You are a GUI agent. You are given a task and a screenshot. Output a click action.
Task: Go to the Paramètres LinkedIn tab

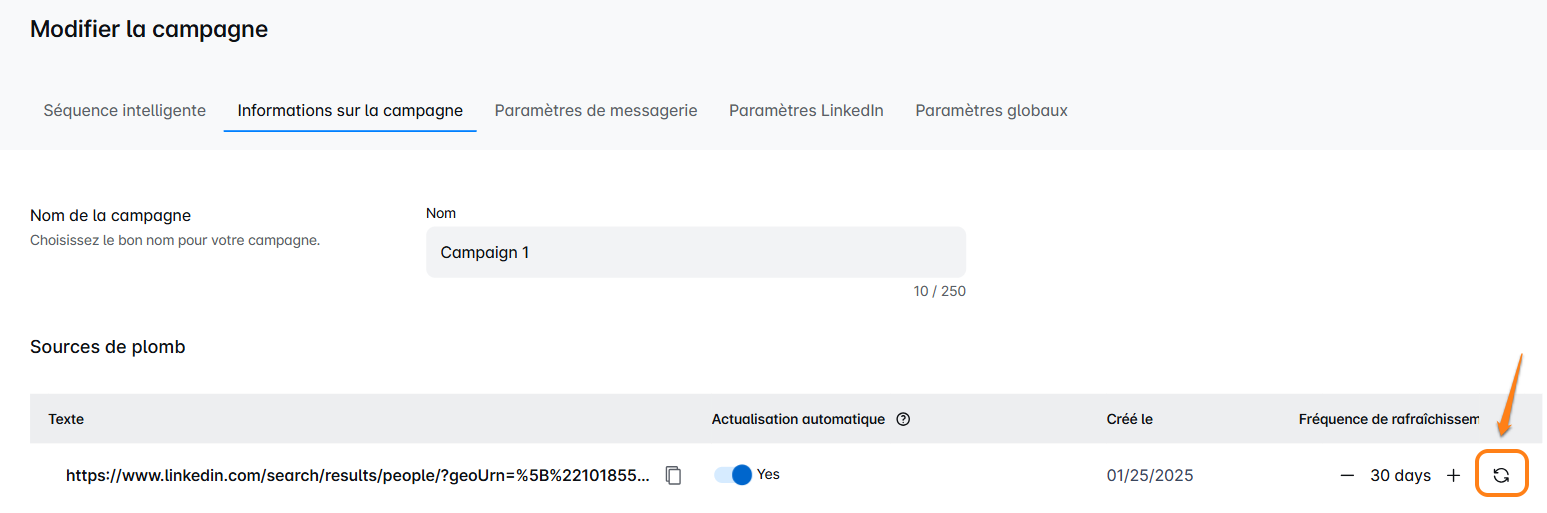click(x=806, y=111)
